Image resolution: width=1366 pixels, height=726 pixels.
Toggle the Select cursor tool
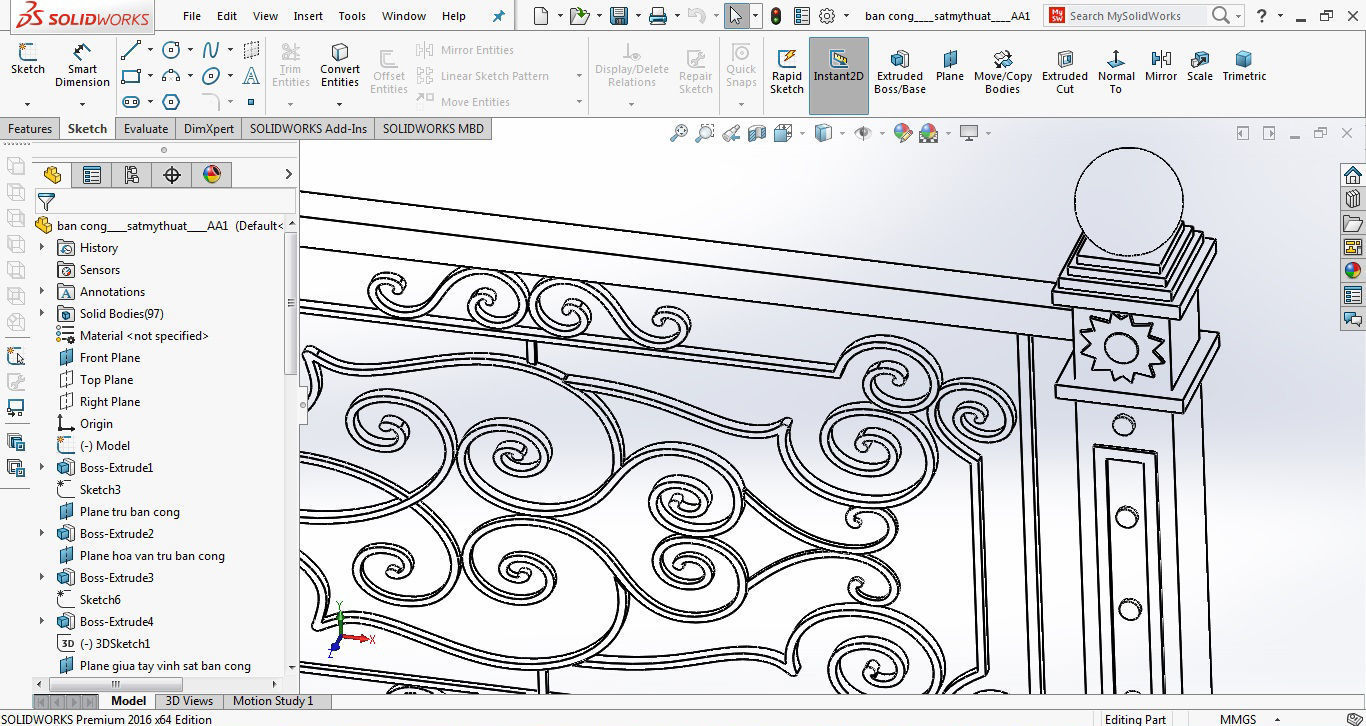point(736,16)
